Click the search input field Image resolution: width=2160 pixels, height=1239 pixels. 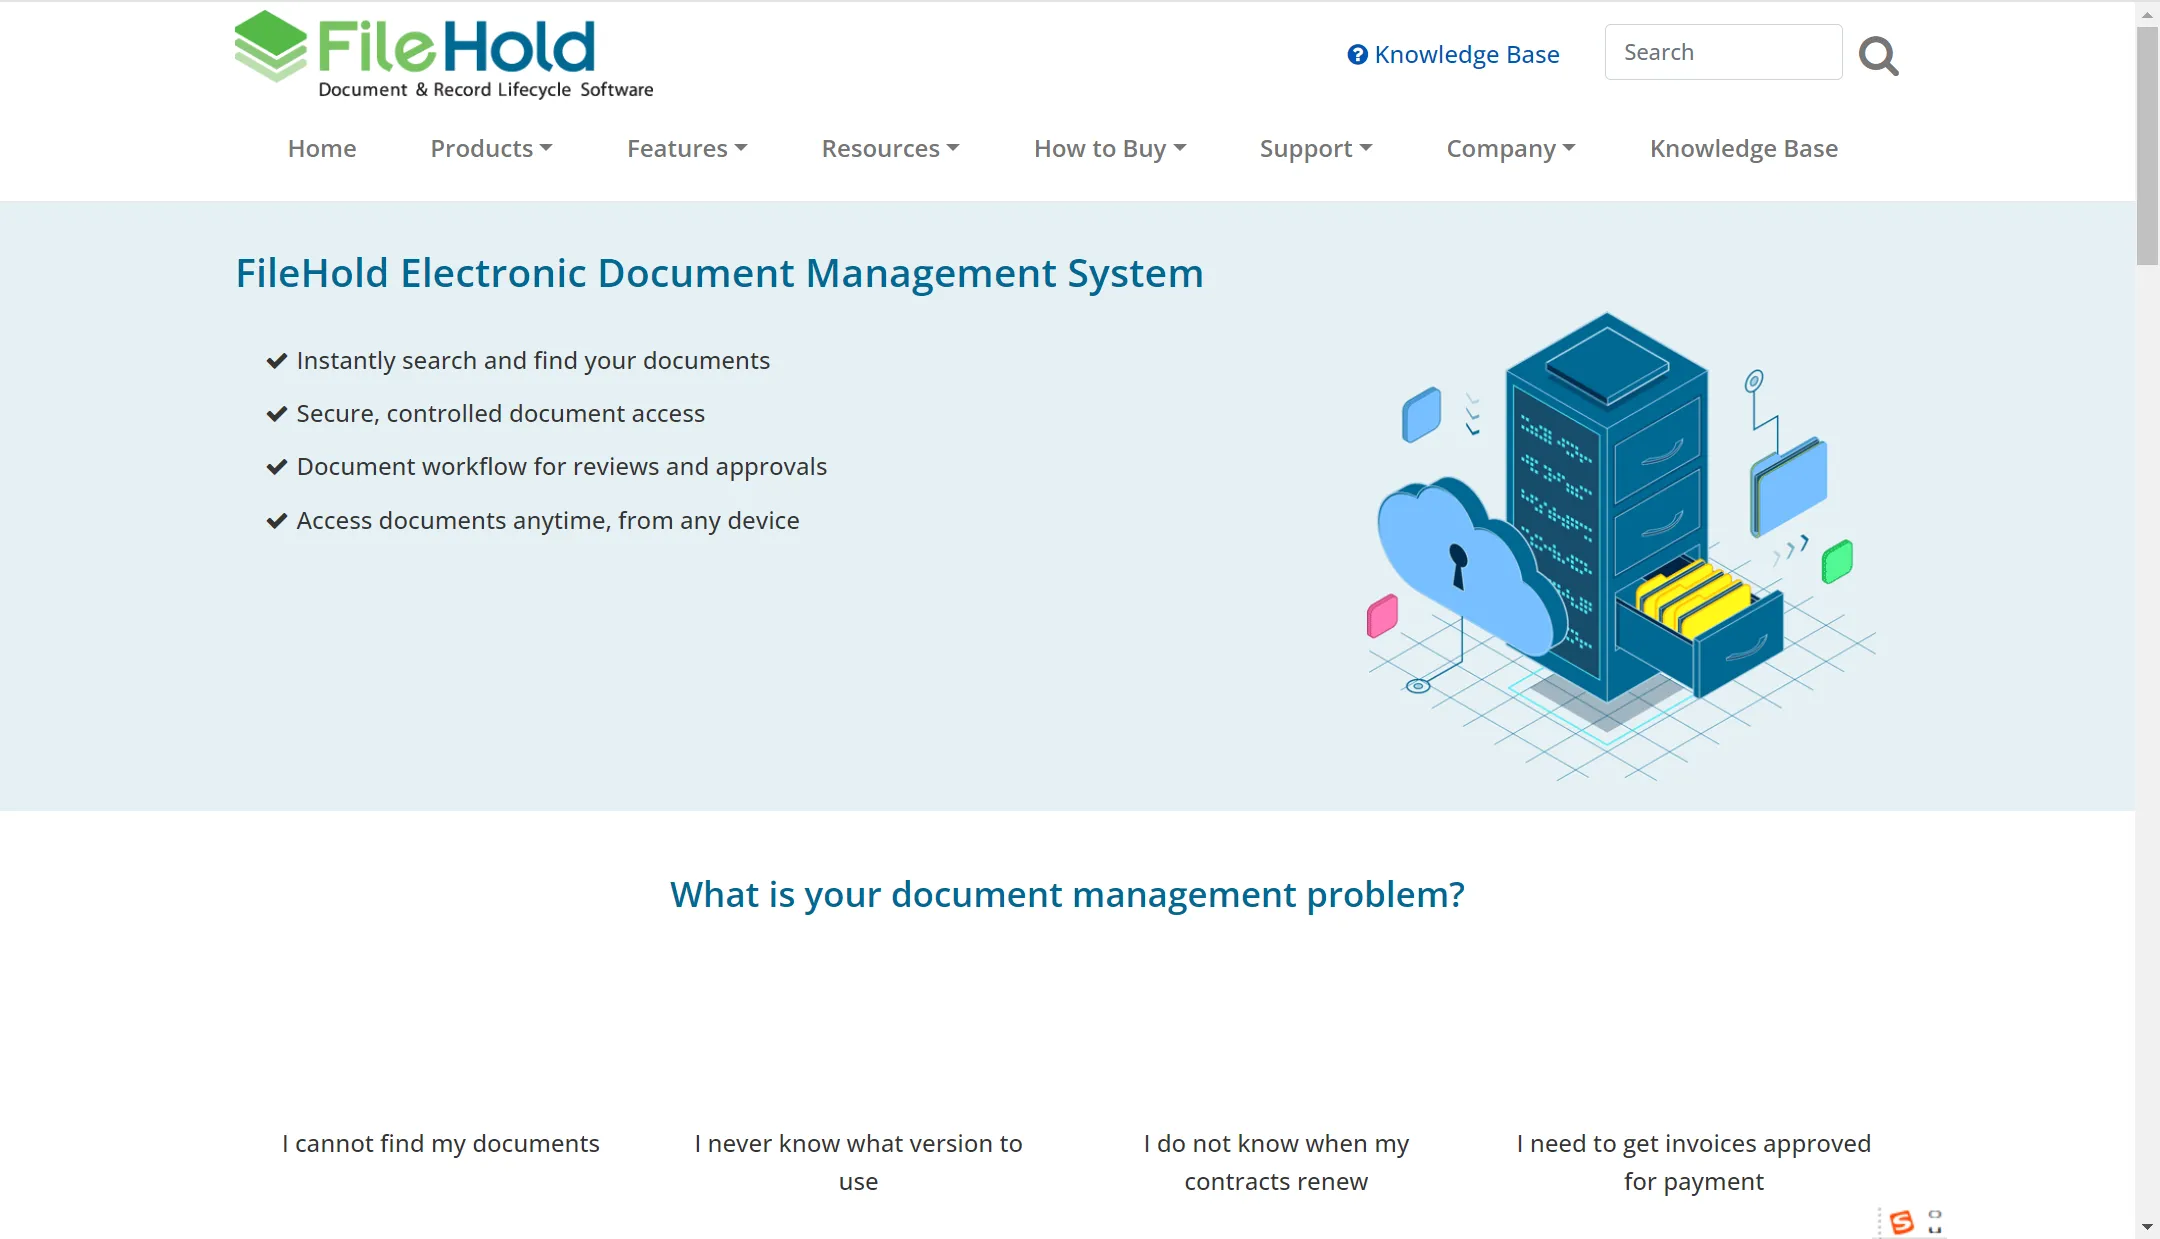(x=1724, y=52)
